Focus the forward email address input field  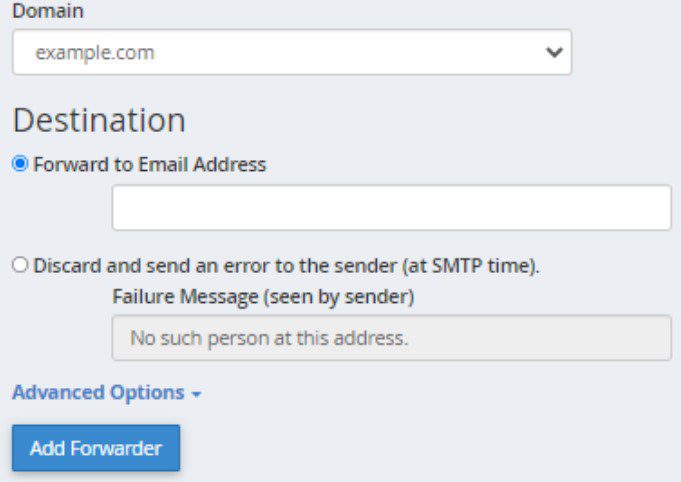click(391, 208)
